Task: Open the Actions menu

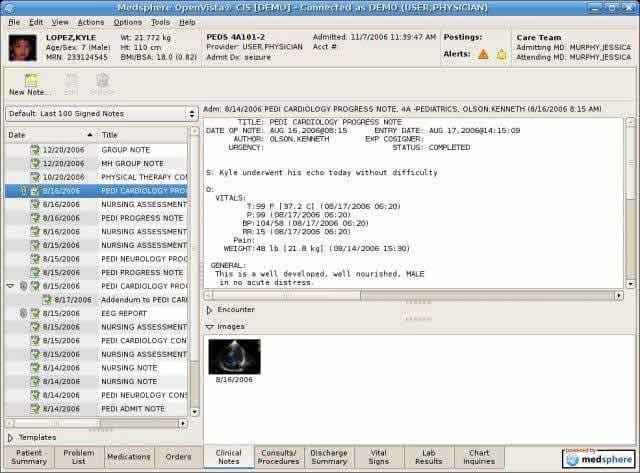Action: point(91,22)
